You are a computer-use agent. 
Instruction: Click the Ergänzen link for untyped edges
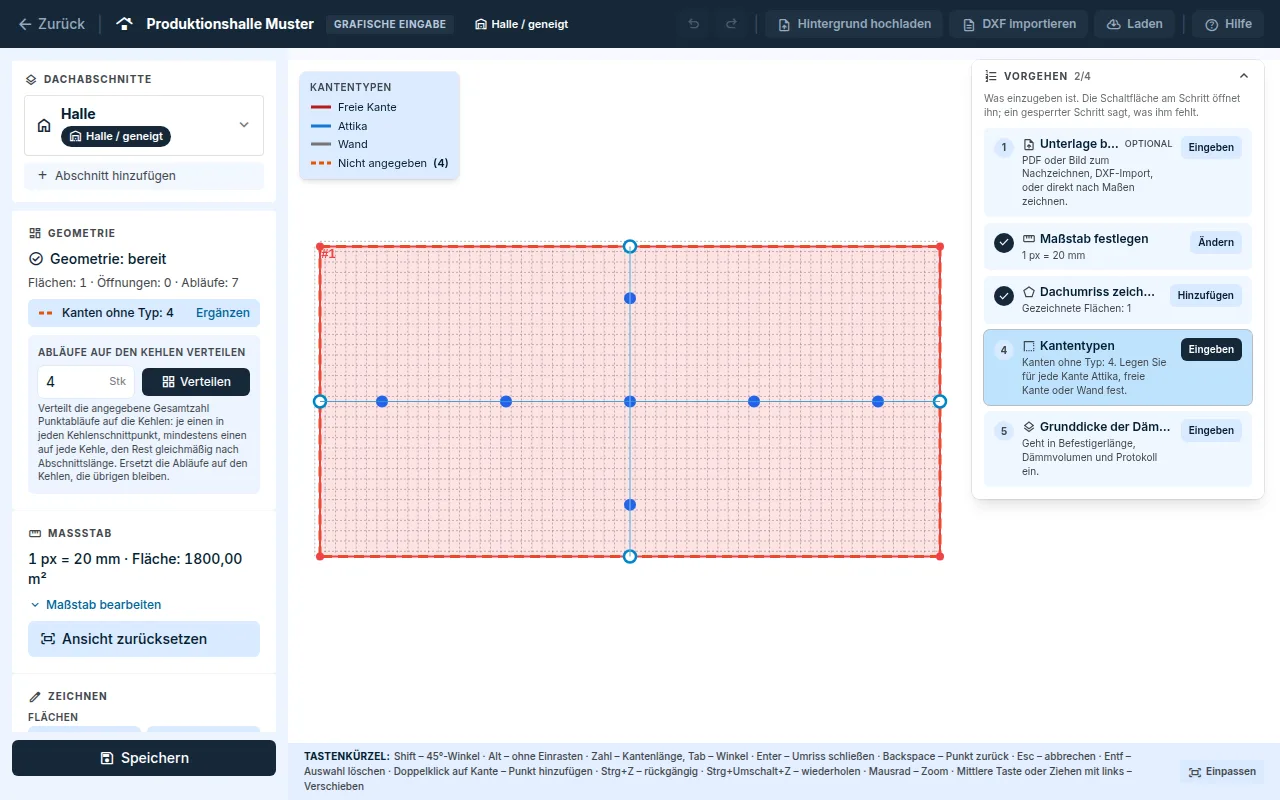[223, 313]
